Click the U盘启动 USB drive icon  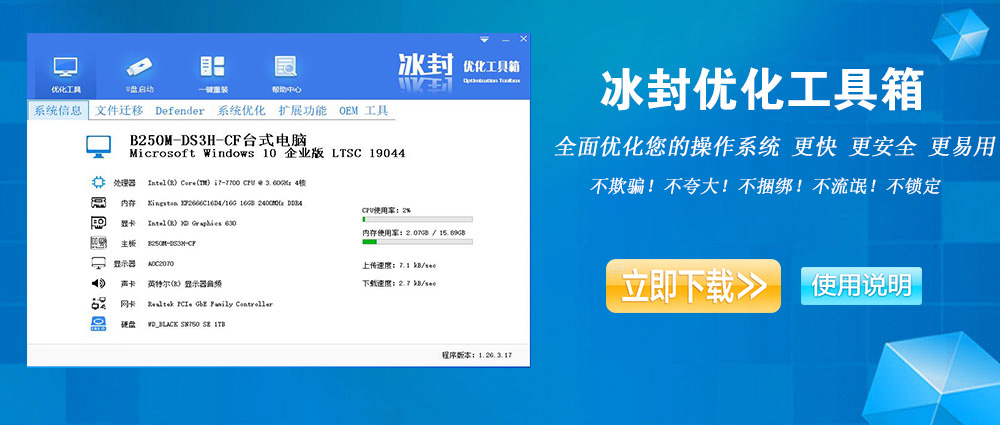coord(138,67)
